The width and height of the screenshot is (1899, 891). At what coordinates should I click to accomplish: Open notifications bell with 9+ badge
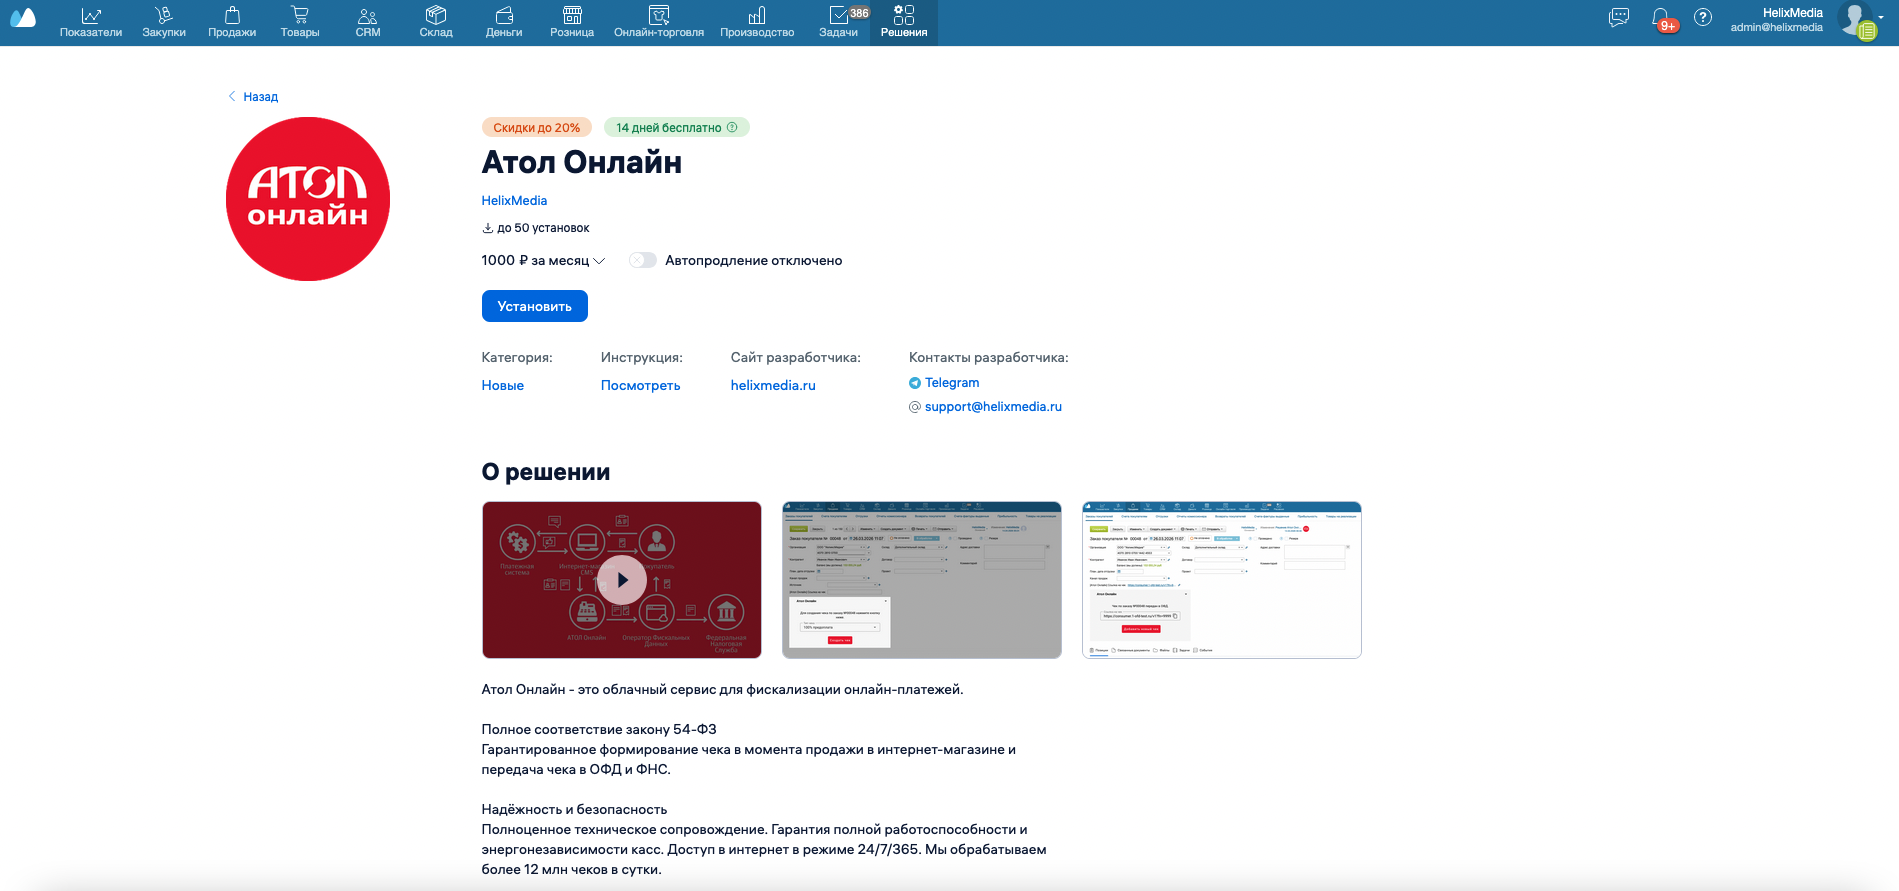point(1662,19)
